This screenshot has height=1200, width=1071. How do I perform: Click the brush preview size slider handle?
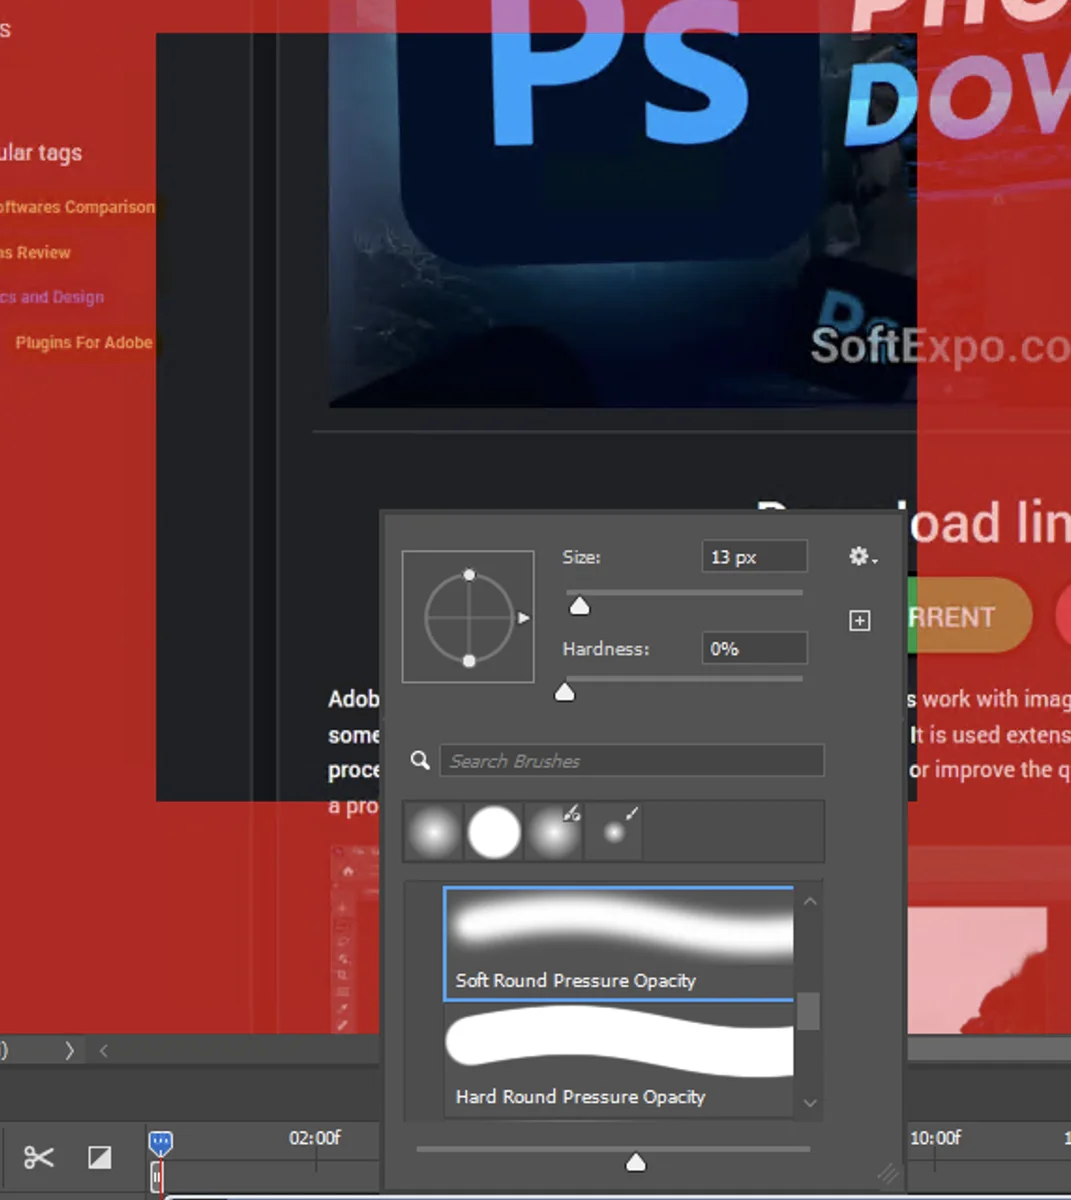point(636,1162)
